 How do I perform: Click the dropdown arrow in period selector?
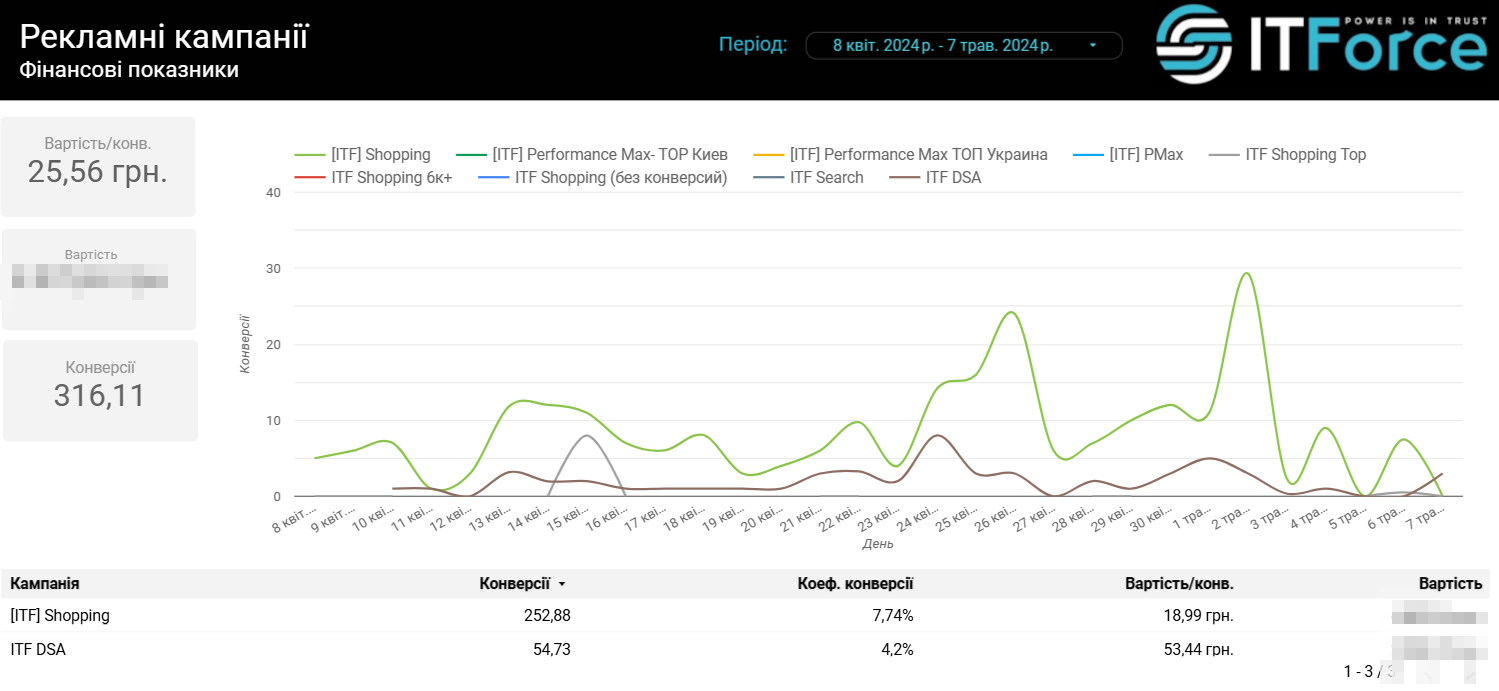[x=1092, y=46]
